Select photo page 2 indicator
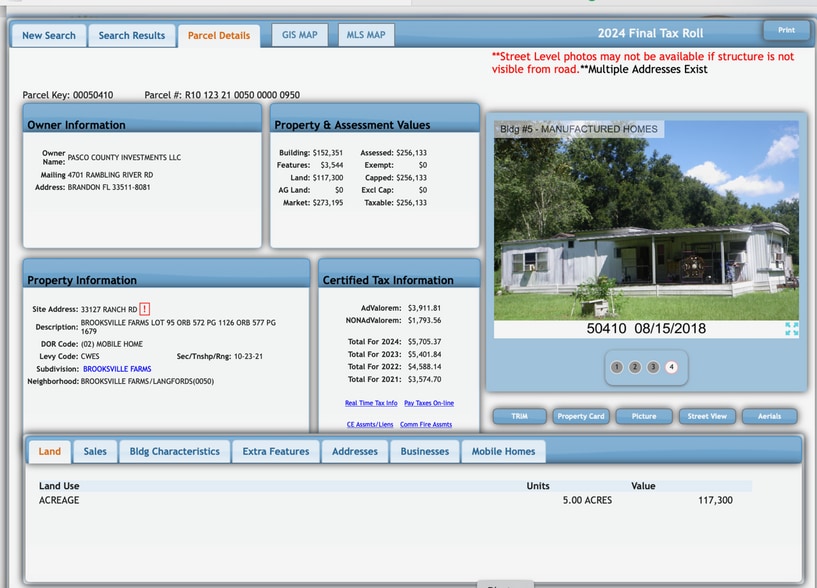This screenshot has width=817, height=588. [x=635, y=367]
